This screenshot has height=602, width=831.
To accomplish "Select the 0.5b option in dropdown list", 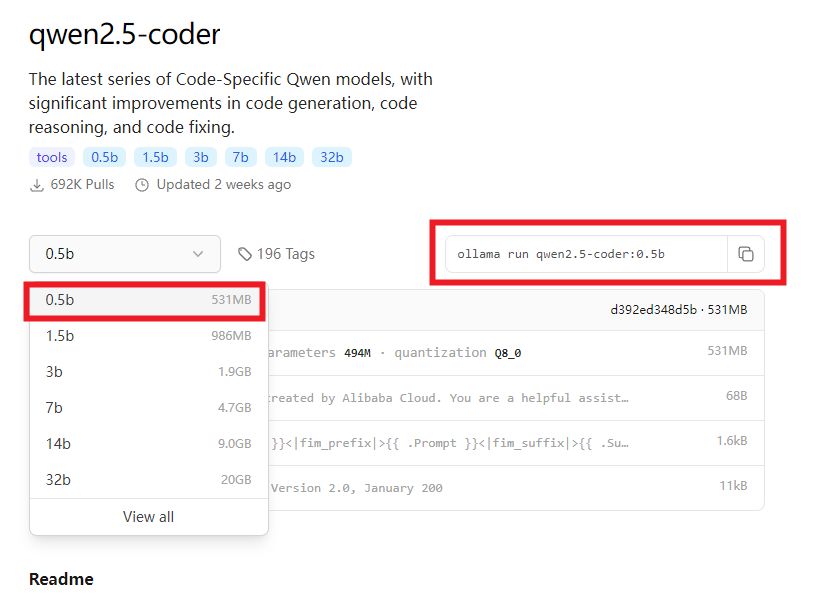I will (148, 300).
